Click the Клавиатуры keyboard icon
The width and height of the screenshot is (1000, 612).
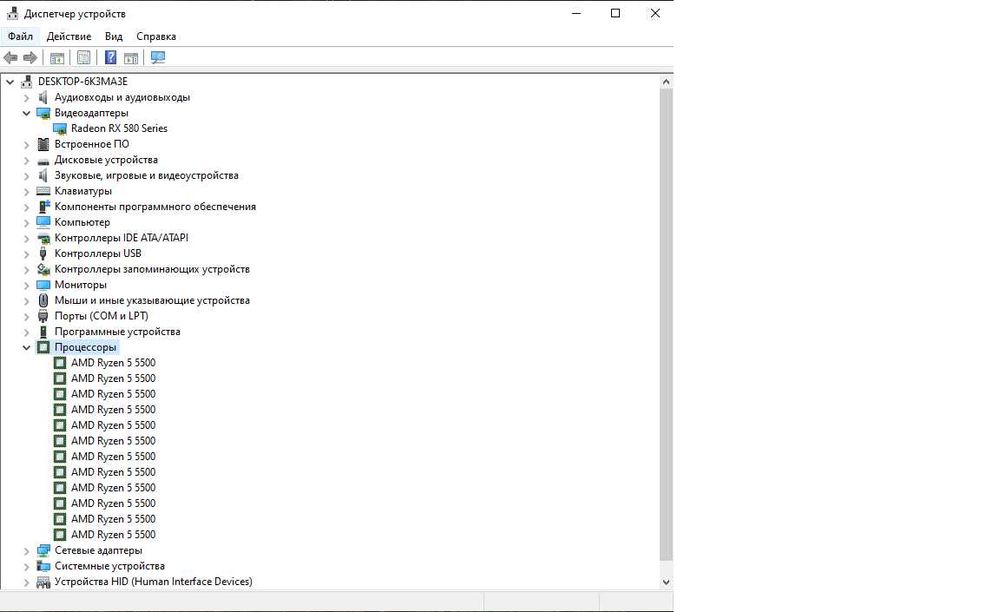pyautogui.click(x=43, y=191)
